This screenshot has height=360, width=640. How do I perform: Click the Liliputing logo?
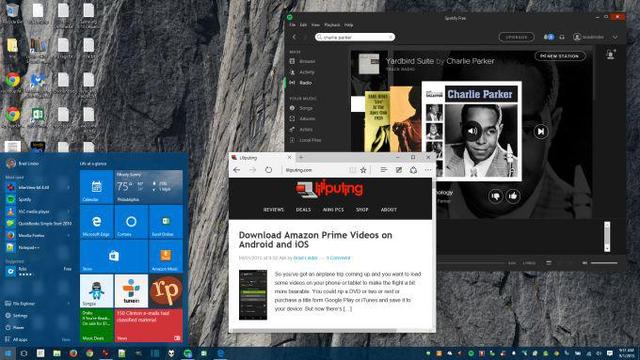(329, 189)
